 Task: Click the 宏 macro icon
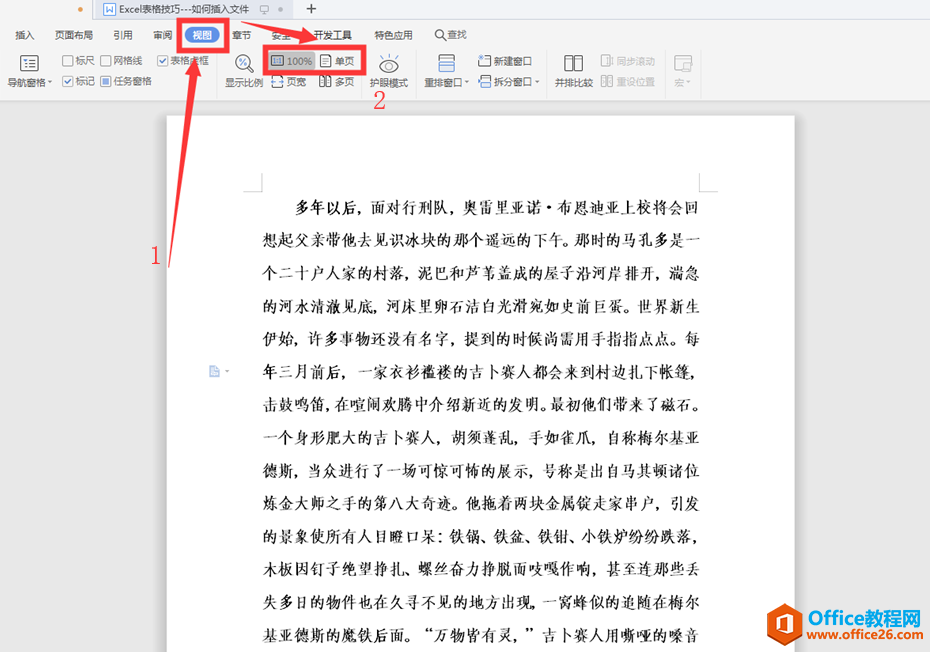[683, 63]
